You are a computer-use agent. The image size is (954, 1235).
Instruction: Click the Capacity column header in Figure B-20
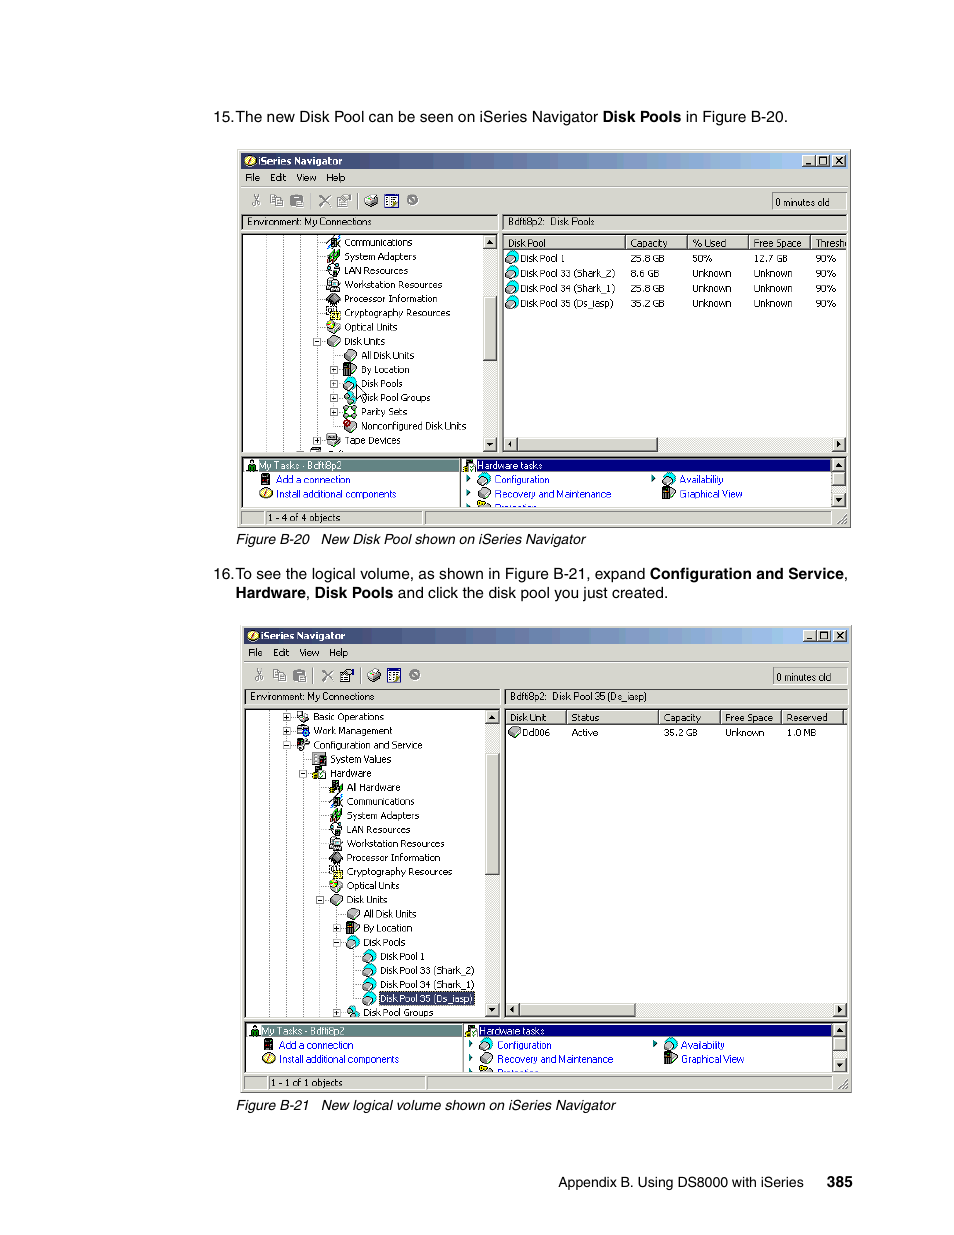coord(656,243)
